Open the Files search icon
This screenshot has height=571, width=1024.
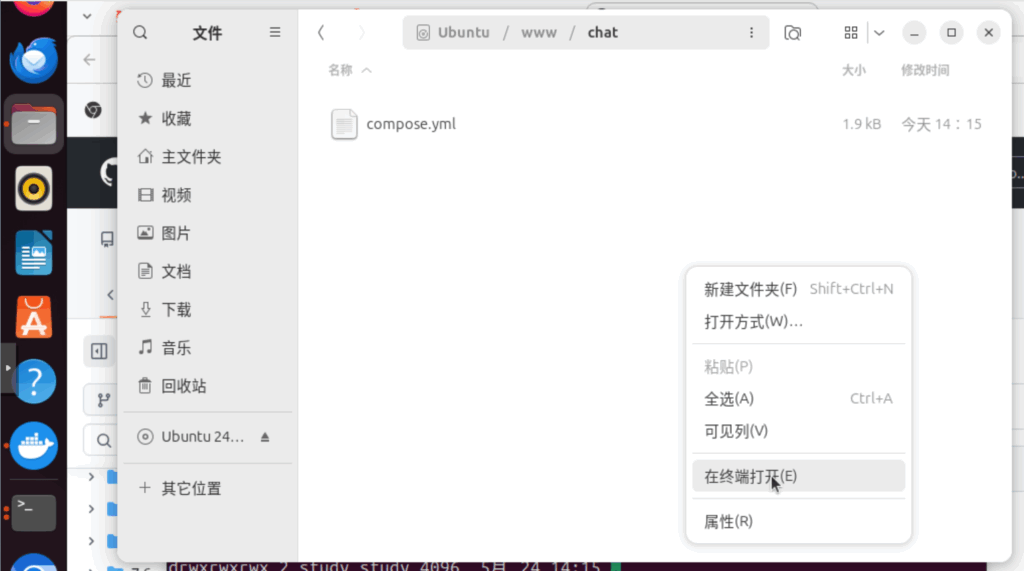140,33
